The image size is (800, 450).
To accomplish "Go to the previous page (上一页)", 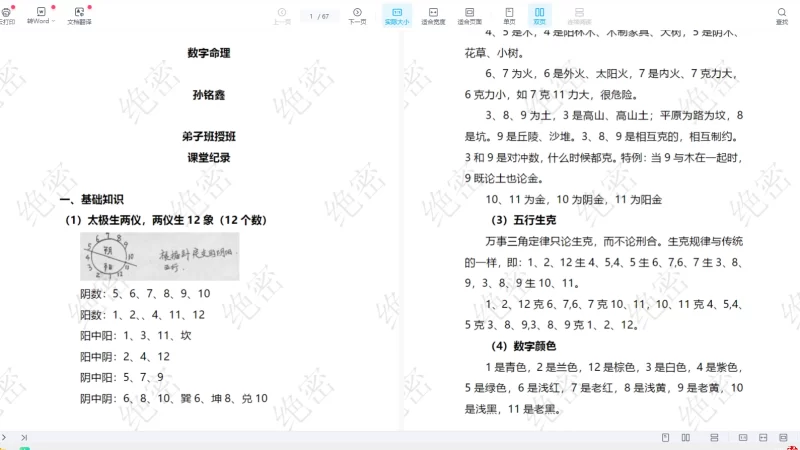I will coord(282,15).
